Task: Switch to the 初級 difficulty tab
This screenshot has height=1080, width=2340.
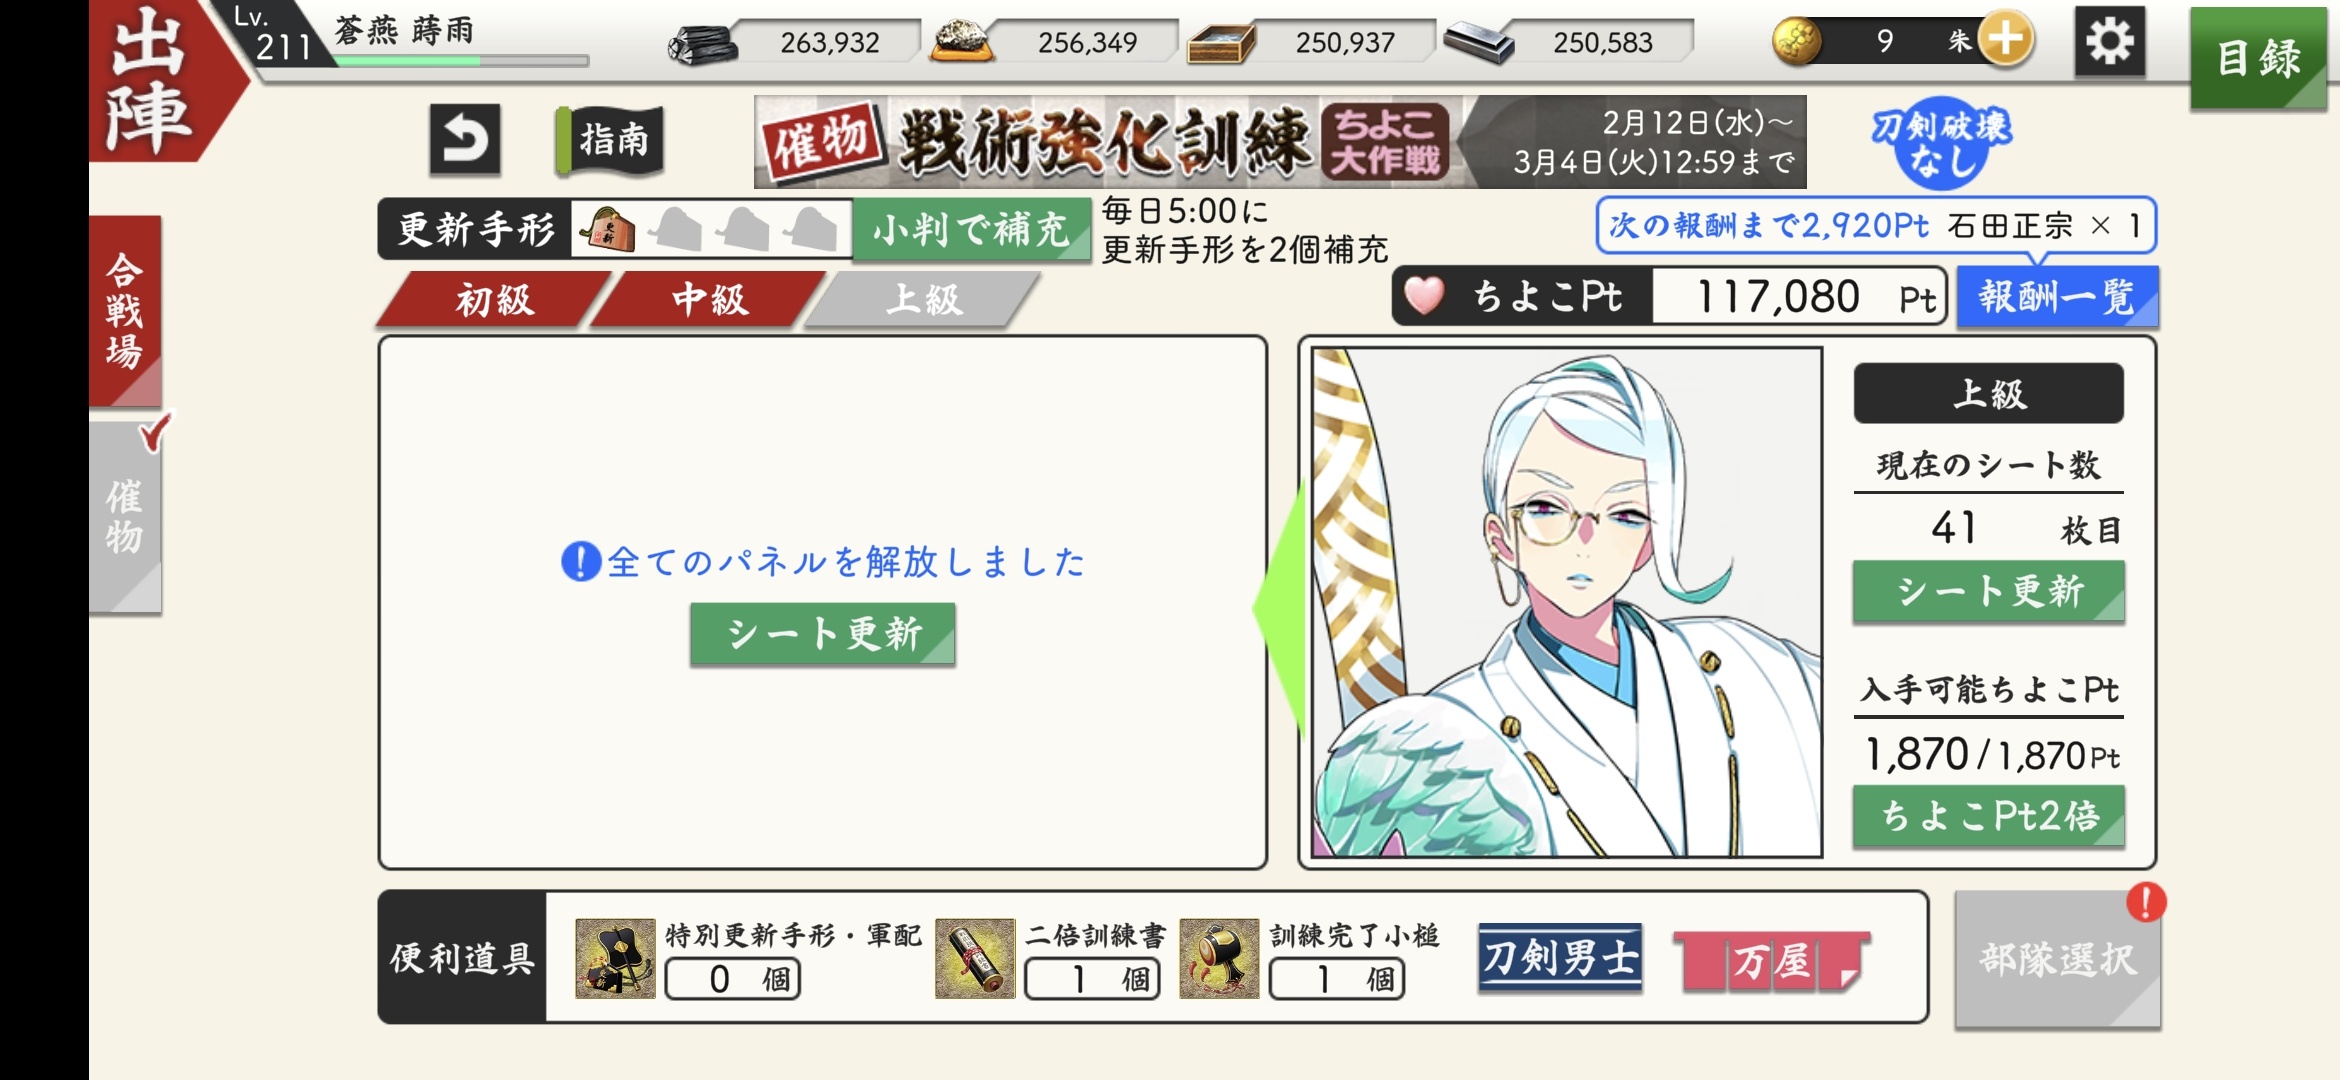Action: (493, 299)
